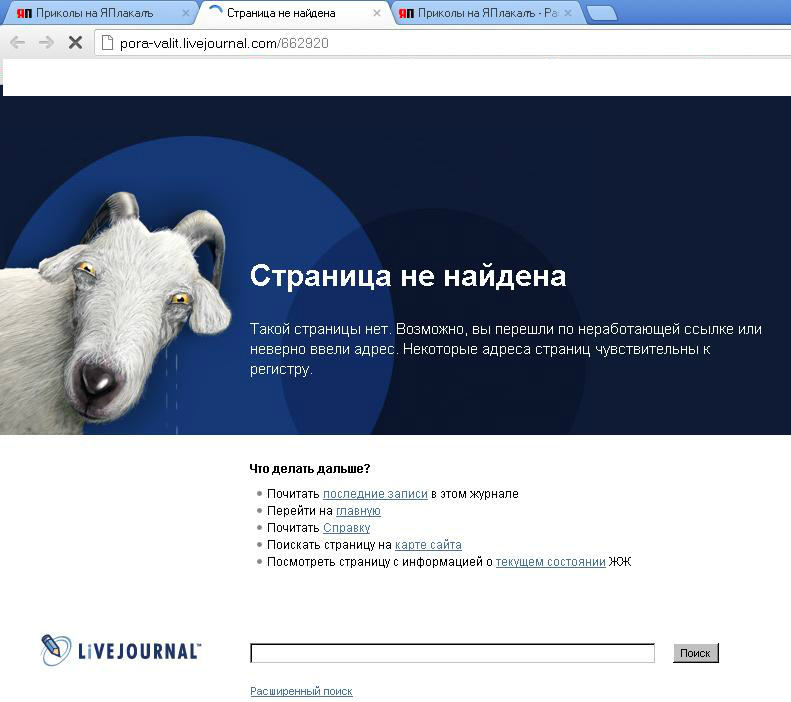Screen dimensions: 791x702
Task: Click the LiveJournal logo
Action: 121,650
